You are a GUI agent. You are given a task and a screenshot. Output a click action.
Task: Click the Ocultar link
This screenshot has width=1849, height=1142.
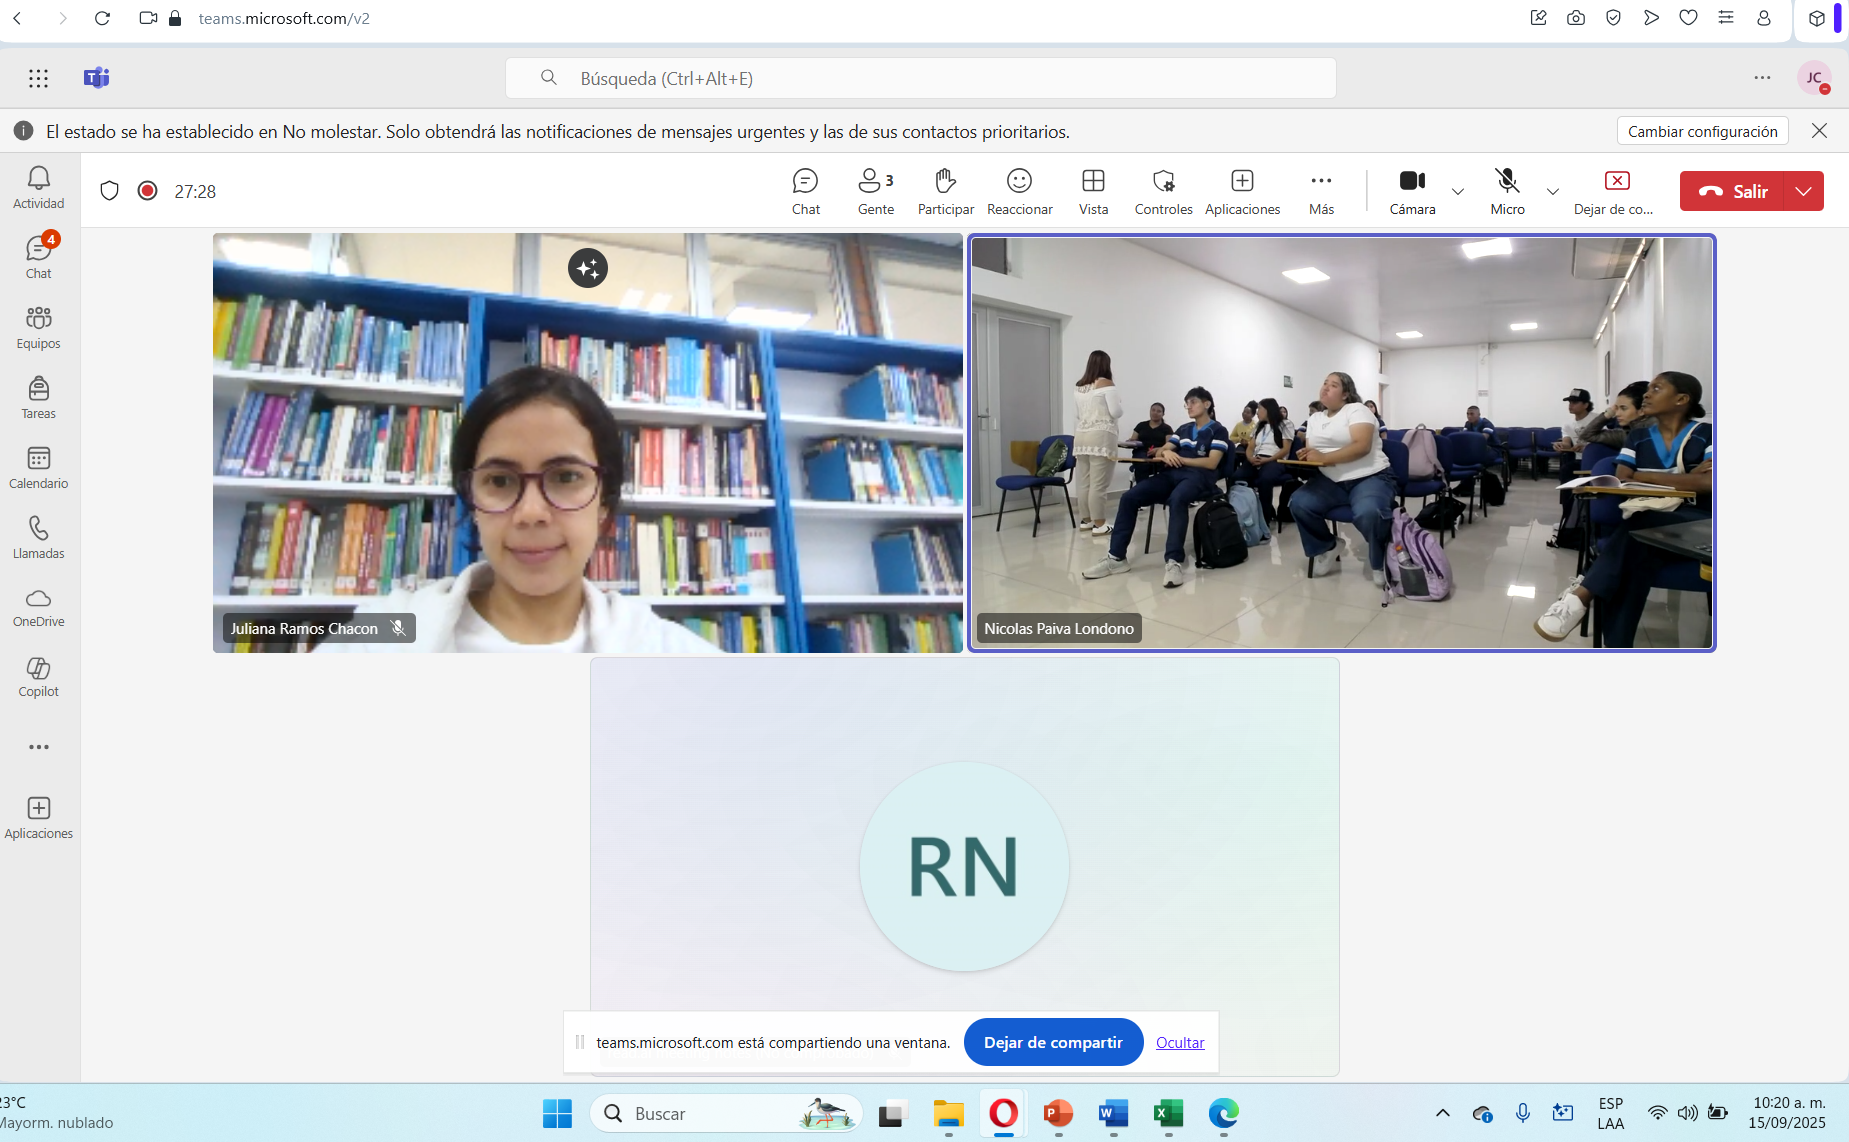point(1180,1042)
